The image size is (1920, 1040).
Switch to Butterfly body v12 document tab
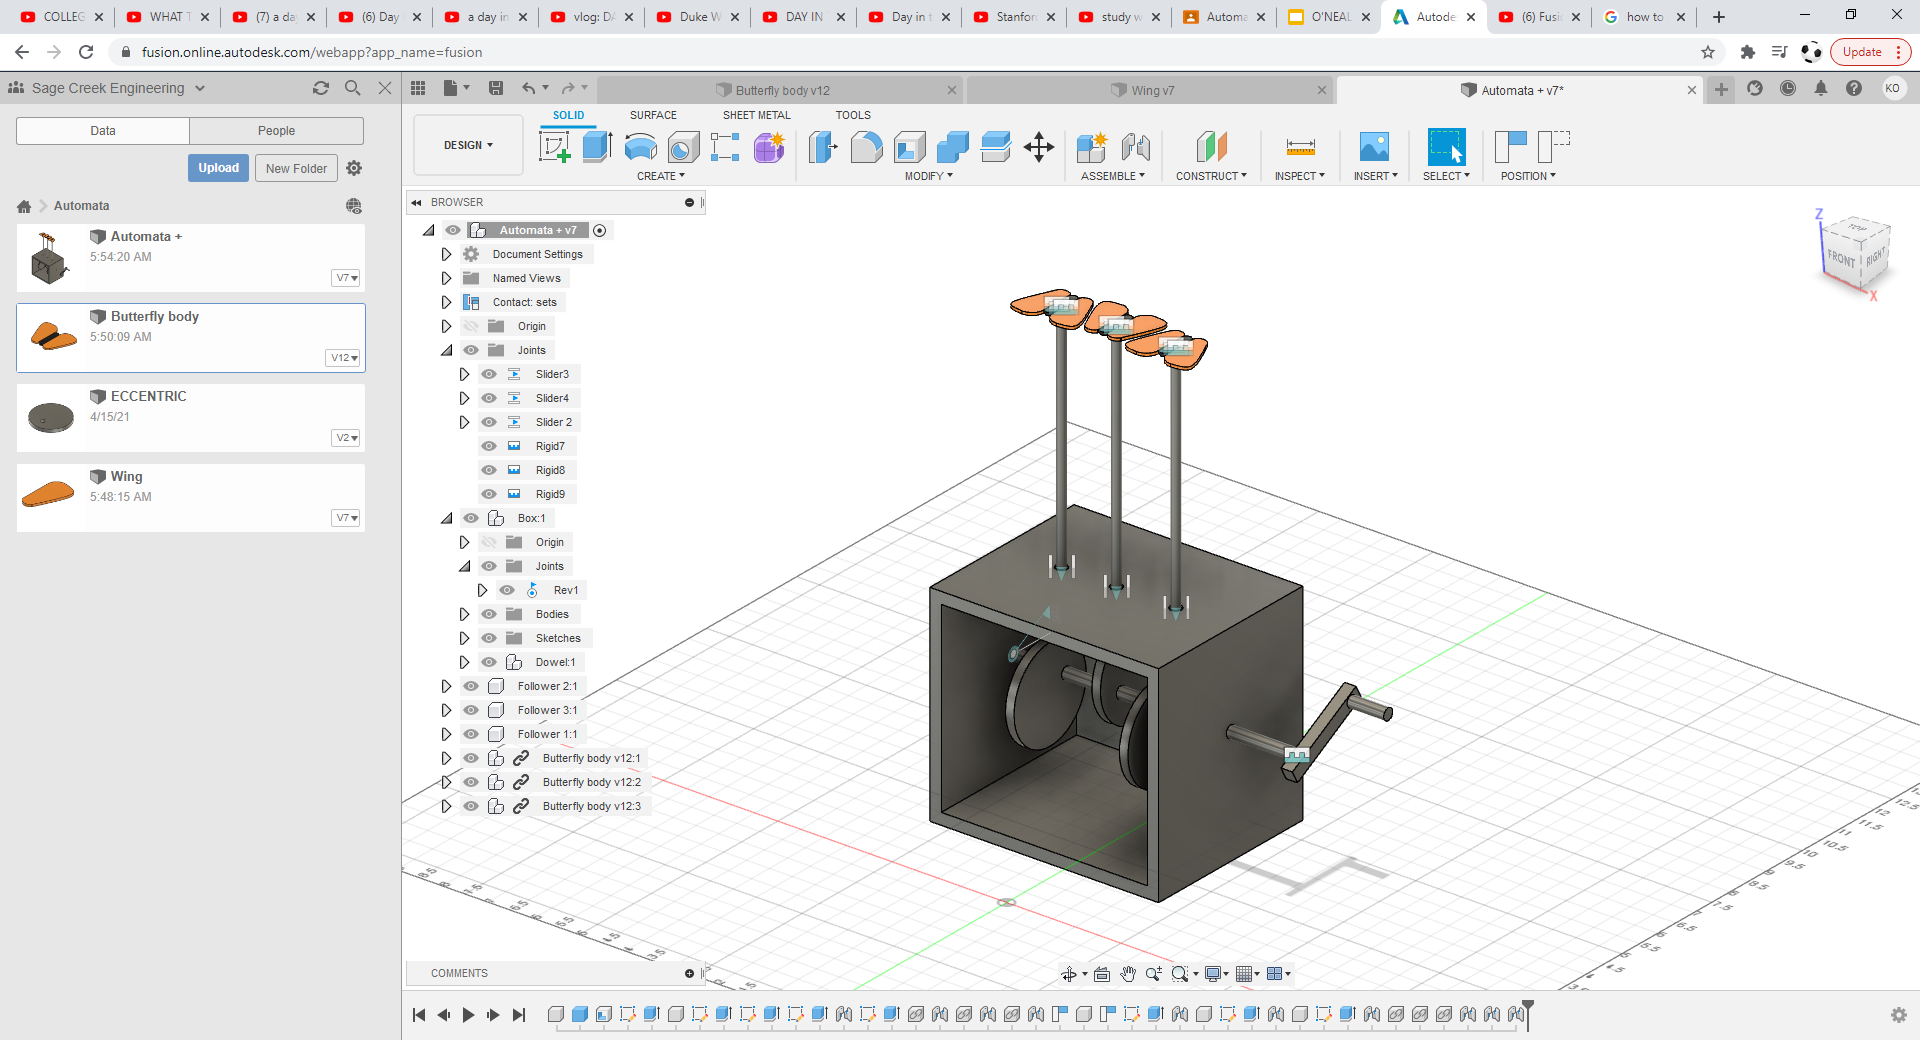780,90
